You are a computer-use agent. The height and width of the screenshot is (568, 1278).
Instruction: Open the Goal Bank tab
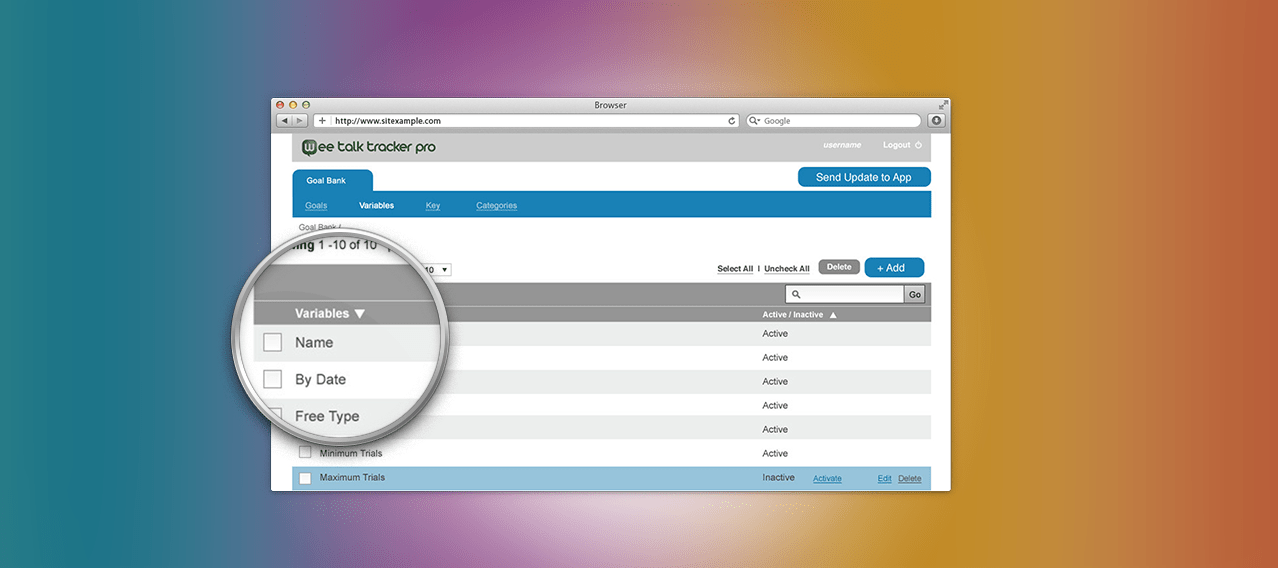(x=332, y=181)
